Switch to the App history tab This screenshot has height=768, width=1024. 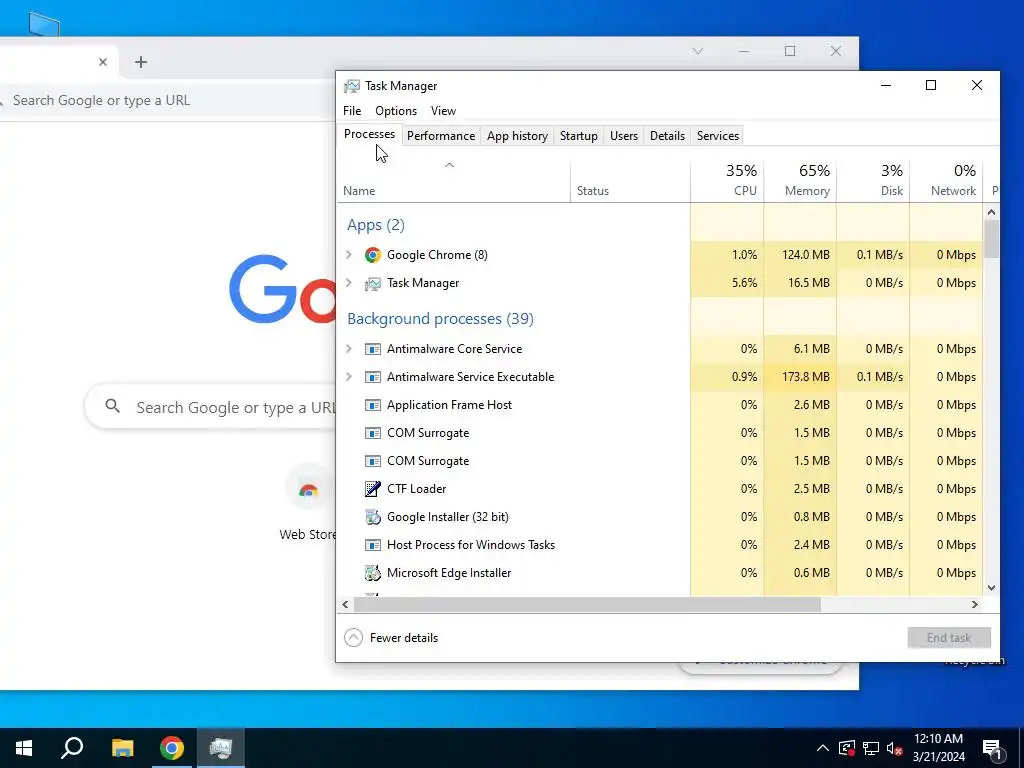click(x=517, y=136)
